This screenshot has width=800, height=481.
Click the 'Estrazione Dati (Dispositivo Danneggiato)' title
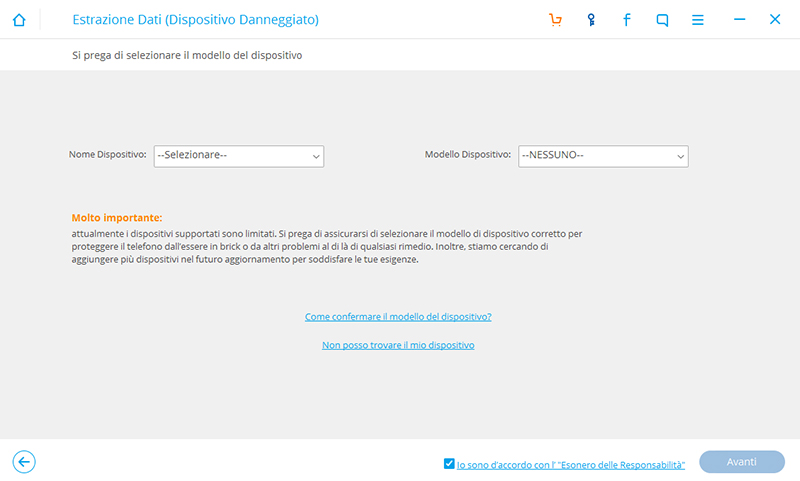[195, 20]
